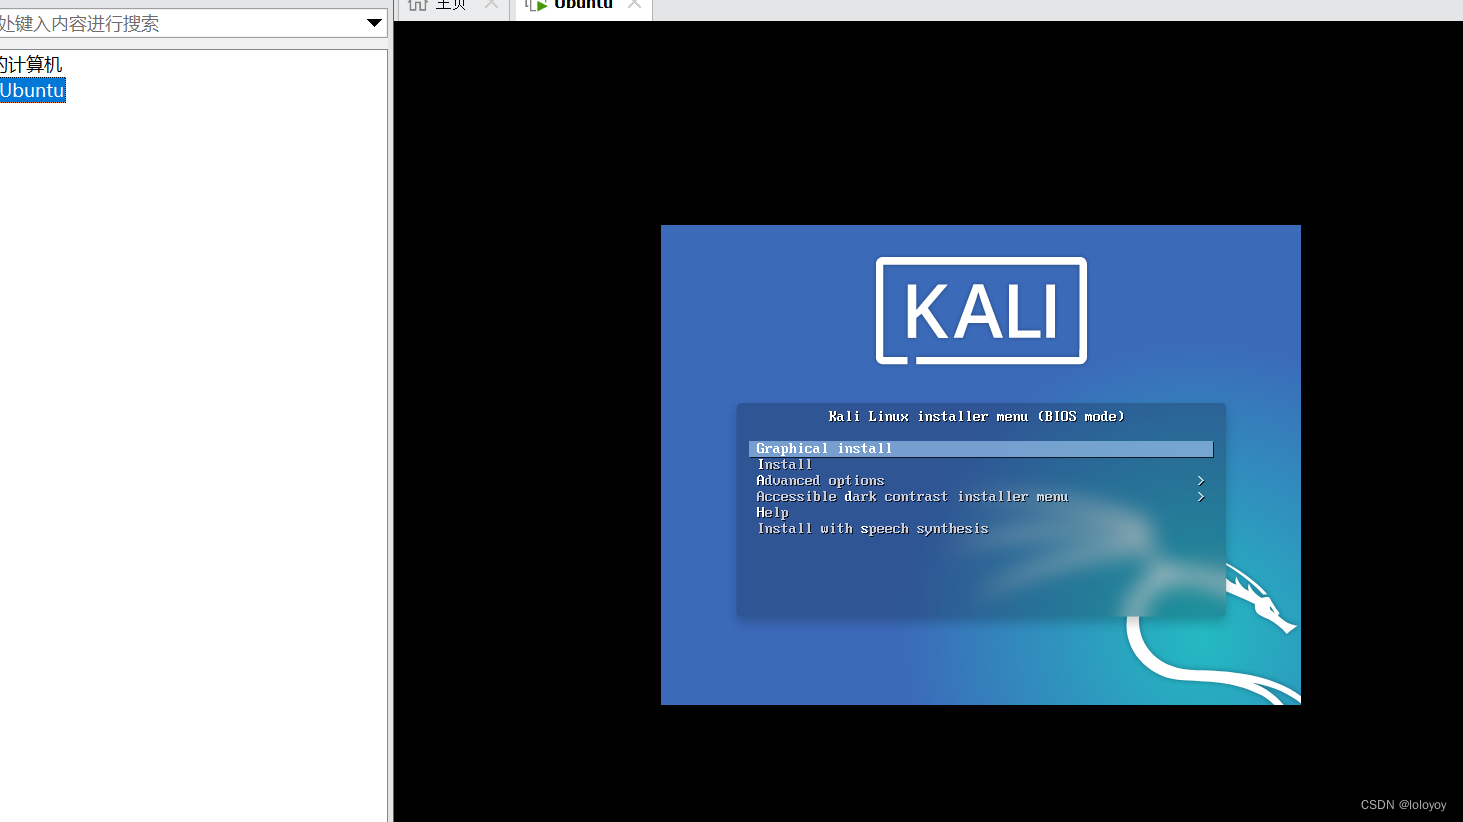1463x822 pixels.
Task: Select Install with speech synthesis
Action: tap(871, 528)
